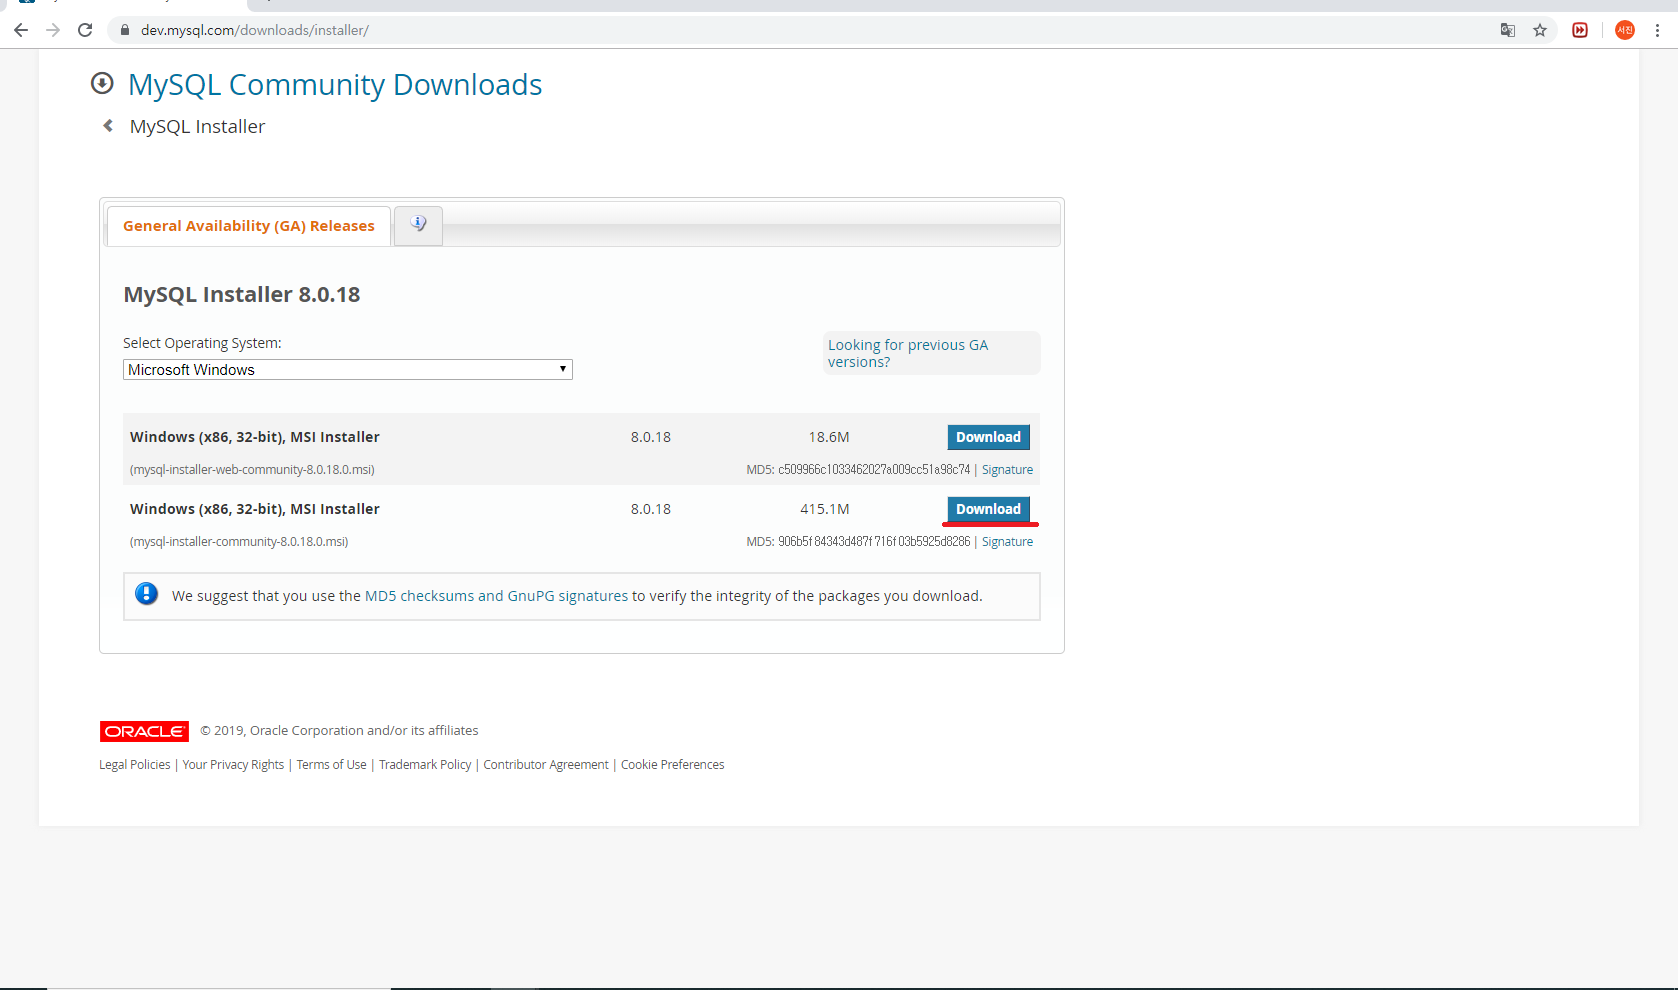1678x990 pixels.
Task: Download the 18.6M web community installer
Action: point(988,437)
